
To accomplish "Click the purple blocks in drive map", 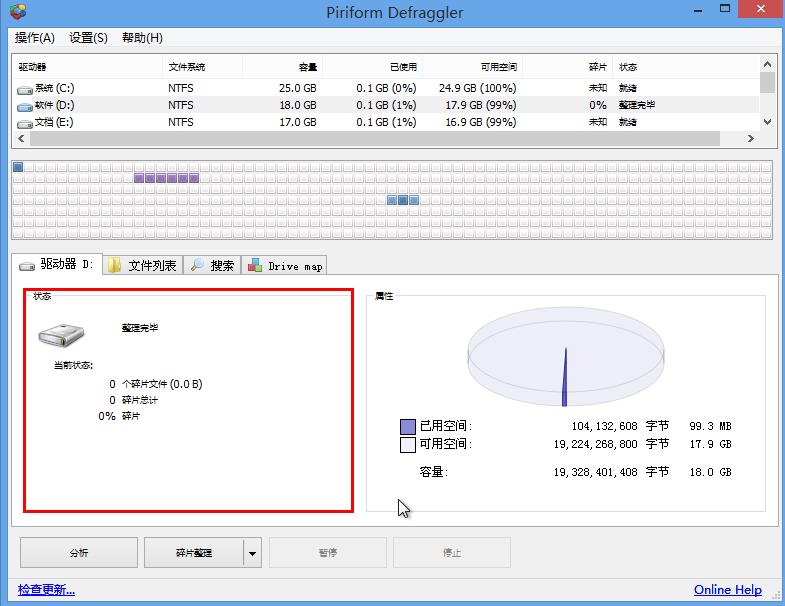I will tap(166, 178).
